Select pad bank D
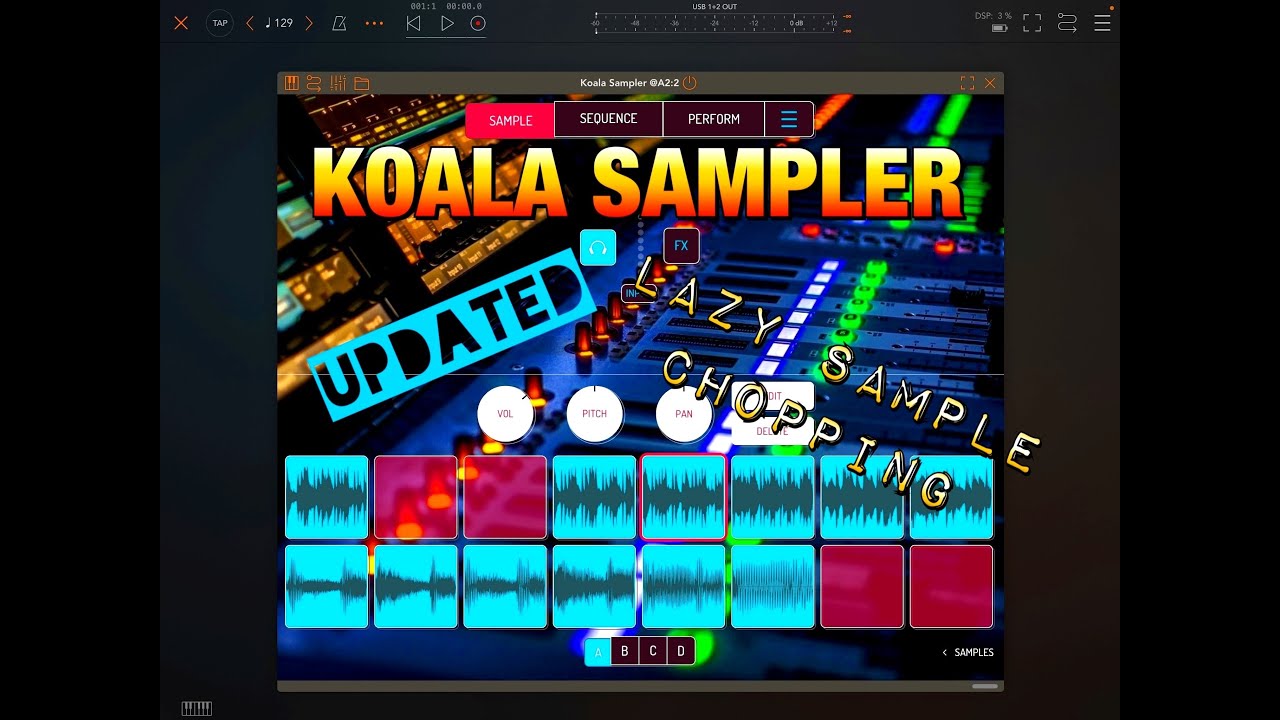The height and width of the screenshot is (720, 1280). (x=681, y=651)
